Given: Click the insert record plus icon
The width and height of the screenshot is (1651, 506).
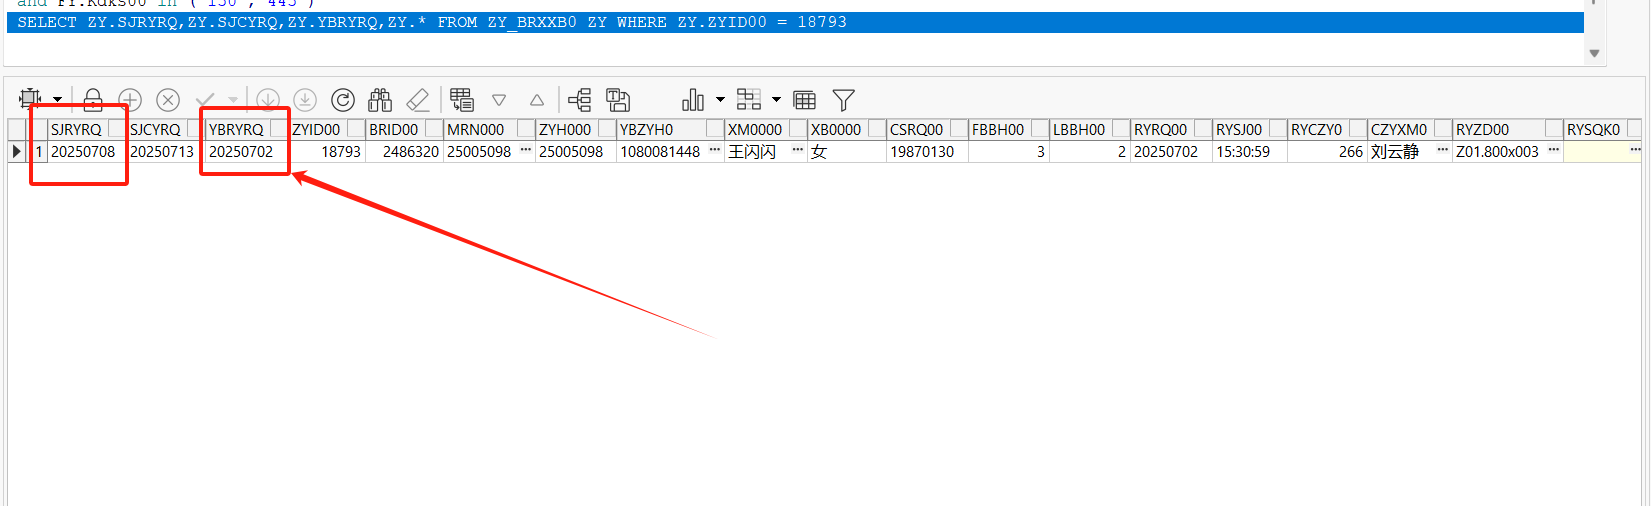Looking at the screenshot, I should pyautogui.click(x=130, y=100).
